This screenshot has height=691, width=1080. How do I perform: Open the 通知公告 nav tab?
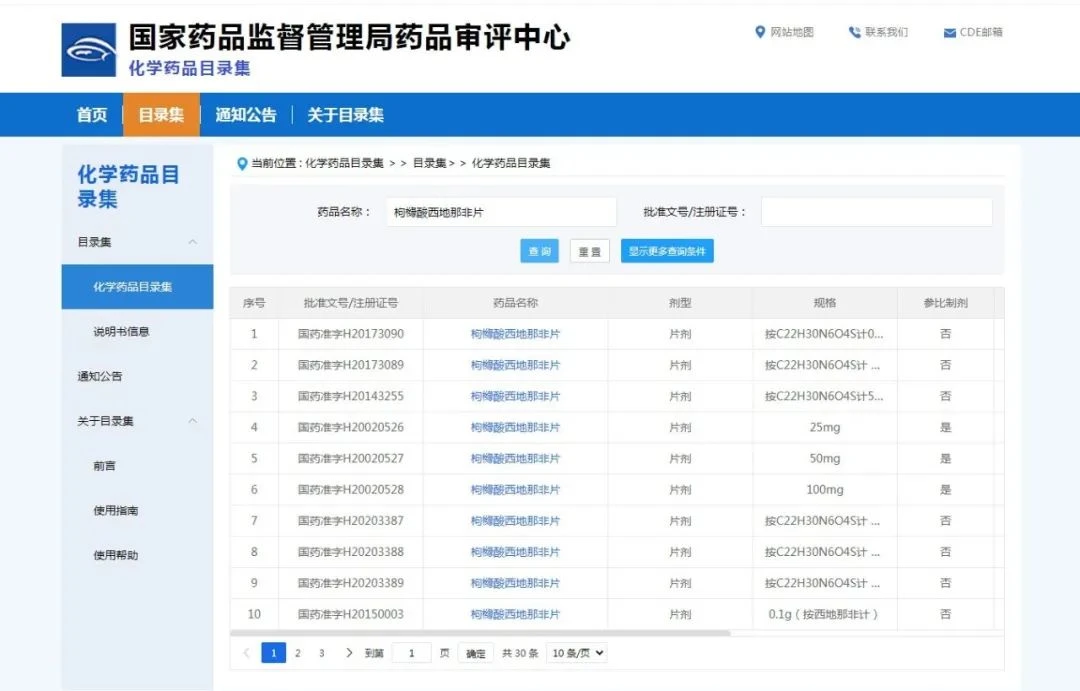[246, 114]
